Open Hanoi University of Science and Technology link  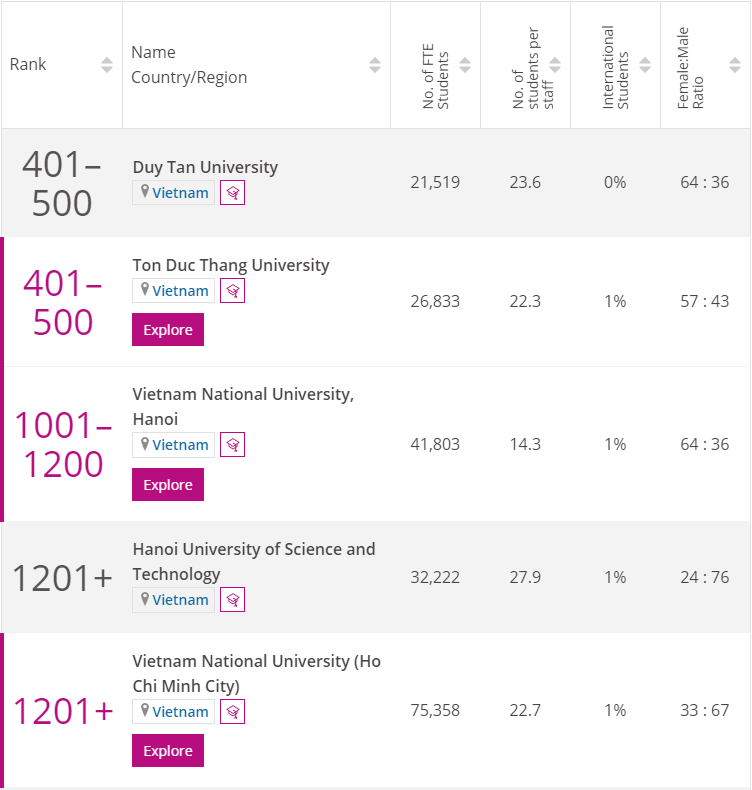pyautogui.click(x=254, y=561)
